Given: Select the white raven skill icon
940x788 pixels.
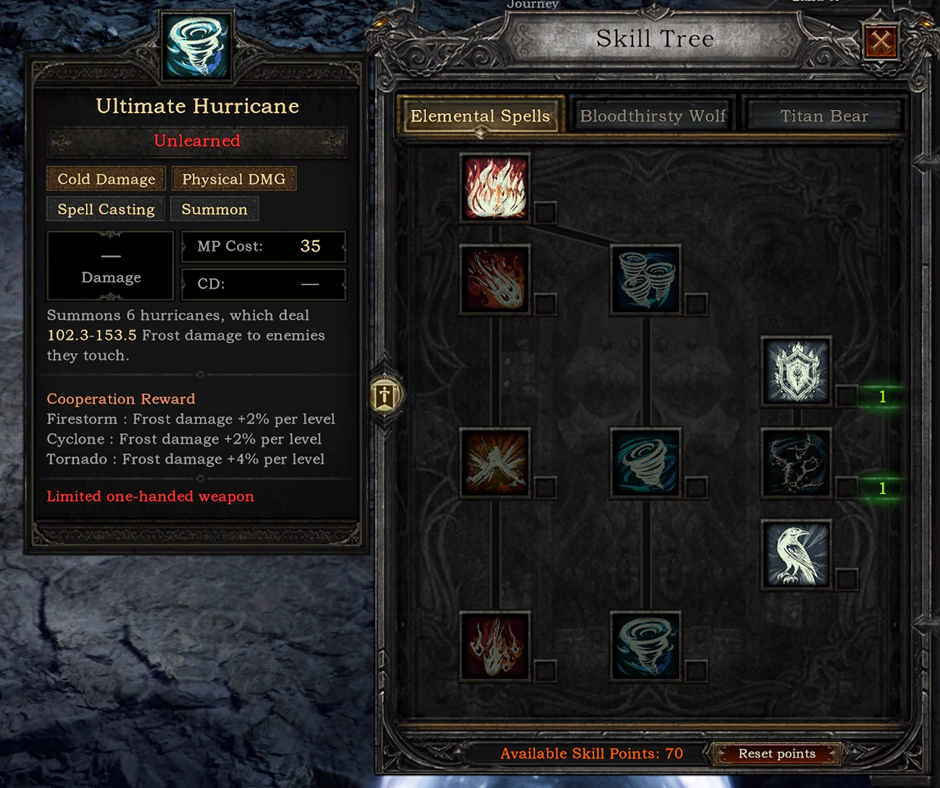Looking at the screenshot, I should click(796, 555).
